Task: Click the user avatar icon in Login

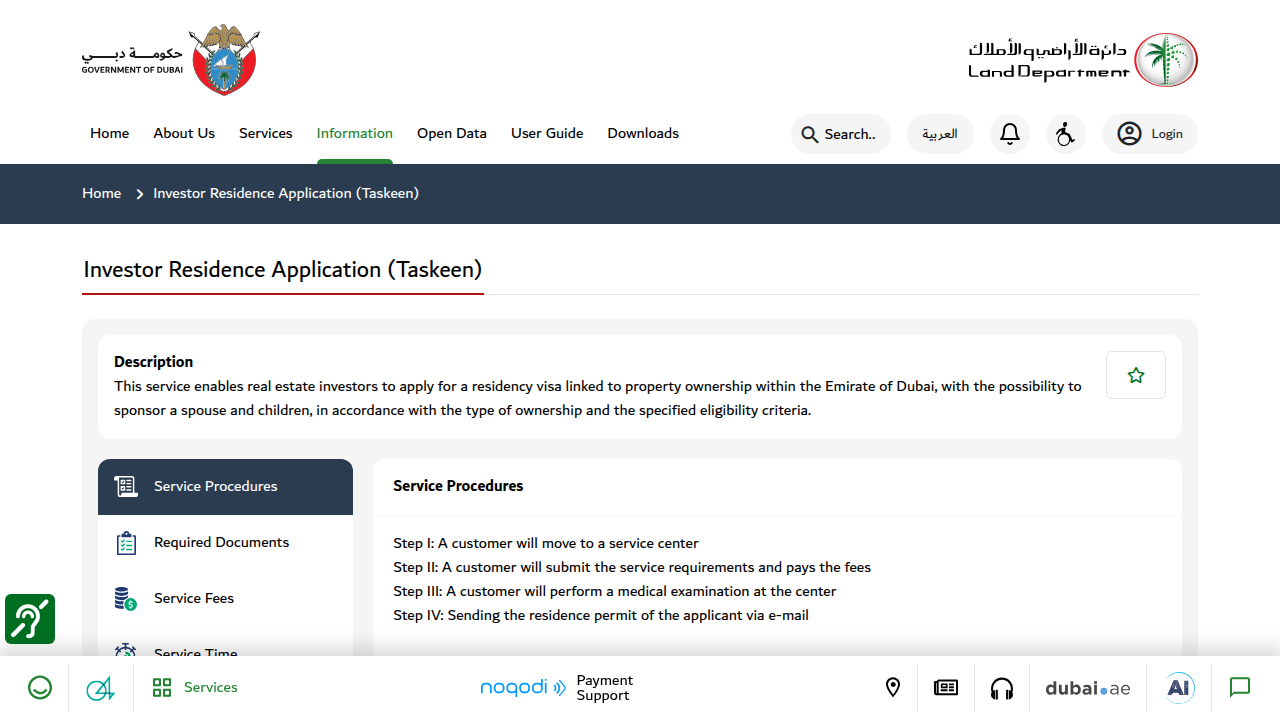Action: click(1129, 134)
